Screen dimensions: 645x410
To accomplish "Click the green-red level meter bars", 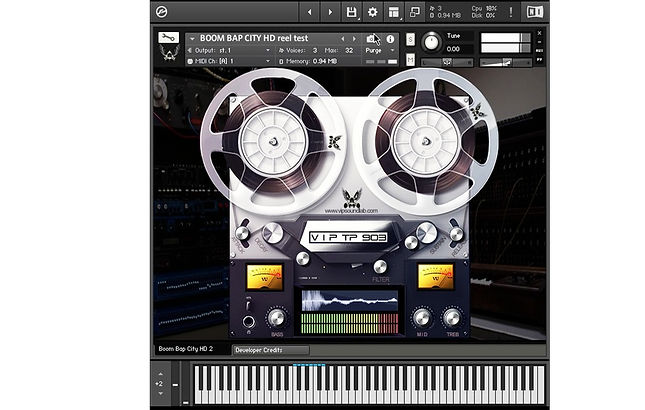I will point(350,323).
